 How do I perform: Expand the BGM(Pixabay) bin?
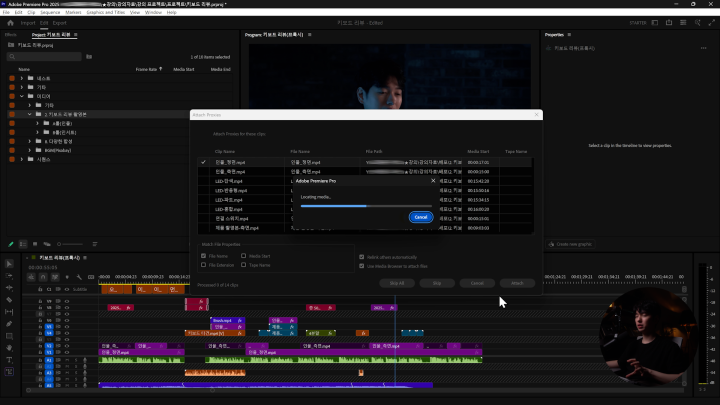pyautogui.click(x=29, y=150)
